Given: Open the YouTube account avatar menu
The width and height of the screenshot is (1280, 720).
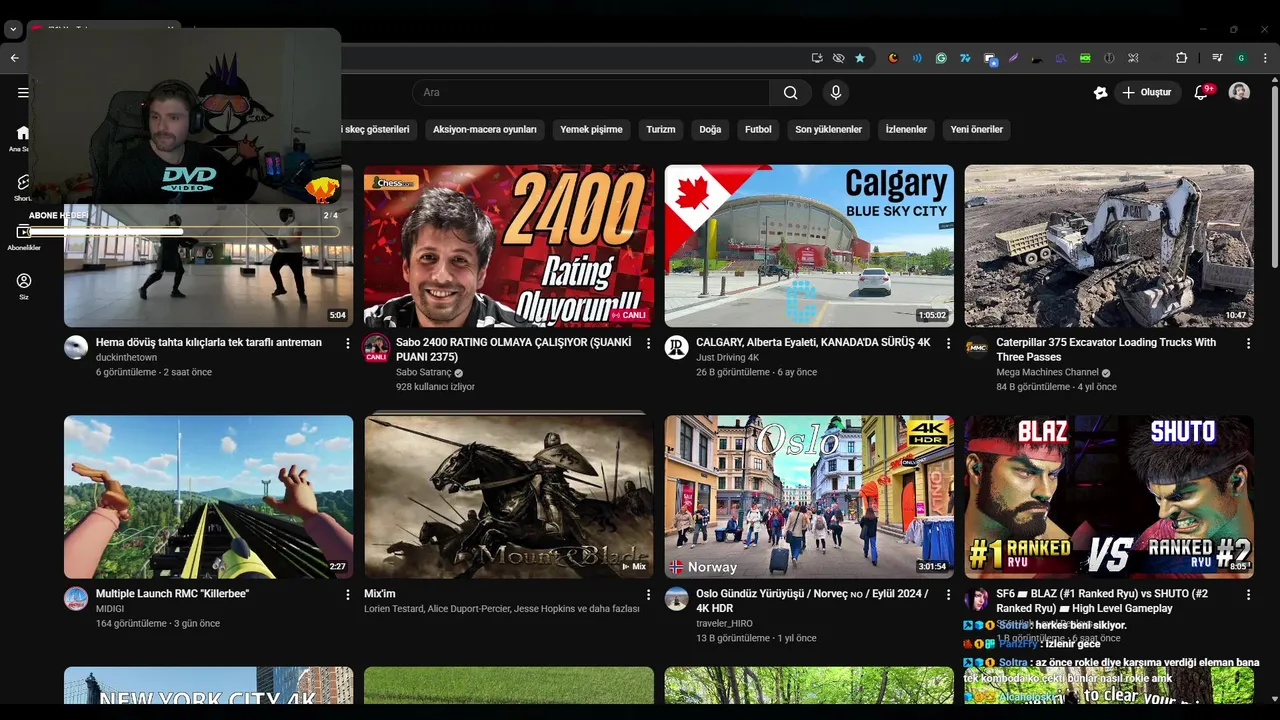Looking at the screenshot, I should pyautogui.click(x=1239, y=92).
